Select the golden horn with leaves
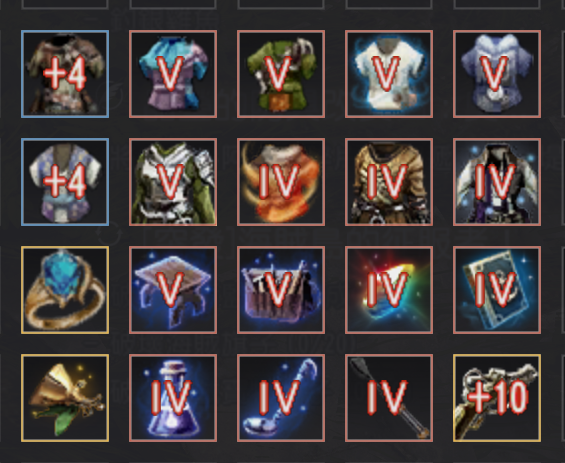The image size is (565, 463). pos(65,398)
